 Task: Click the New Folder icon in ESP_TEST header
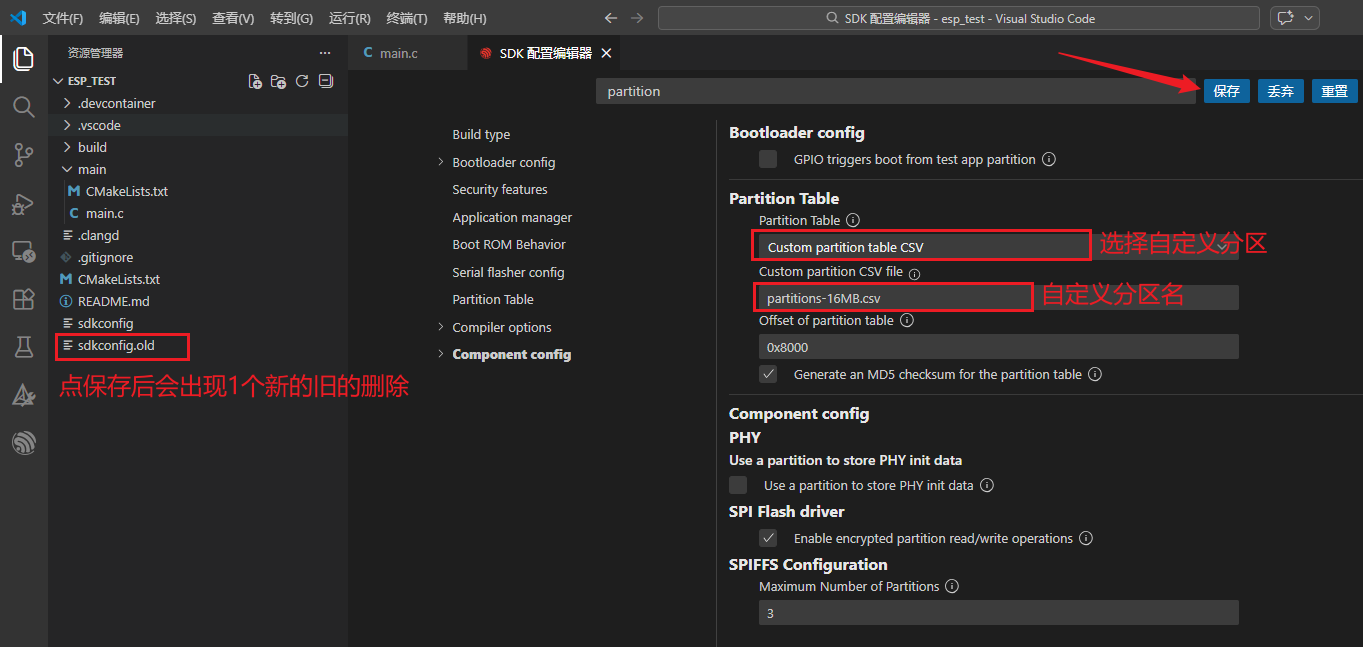pos(279,81)
